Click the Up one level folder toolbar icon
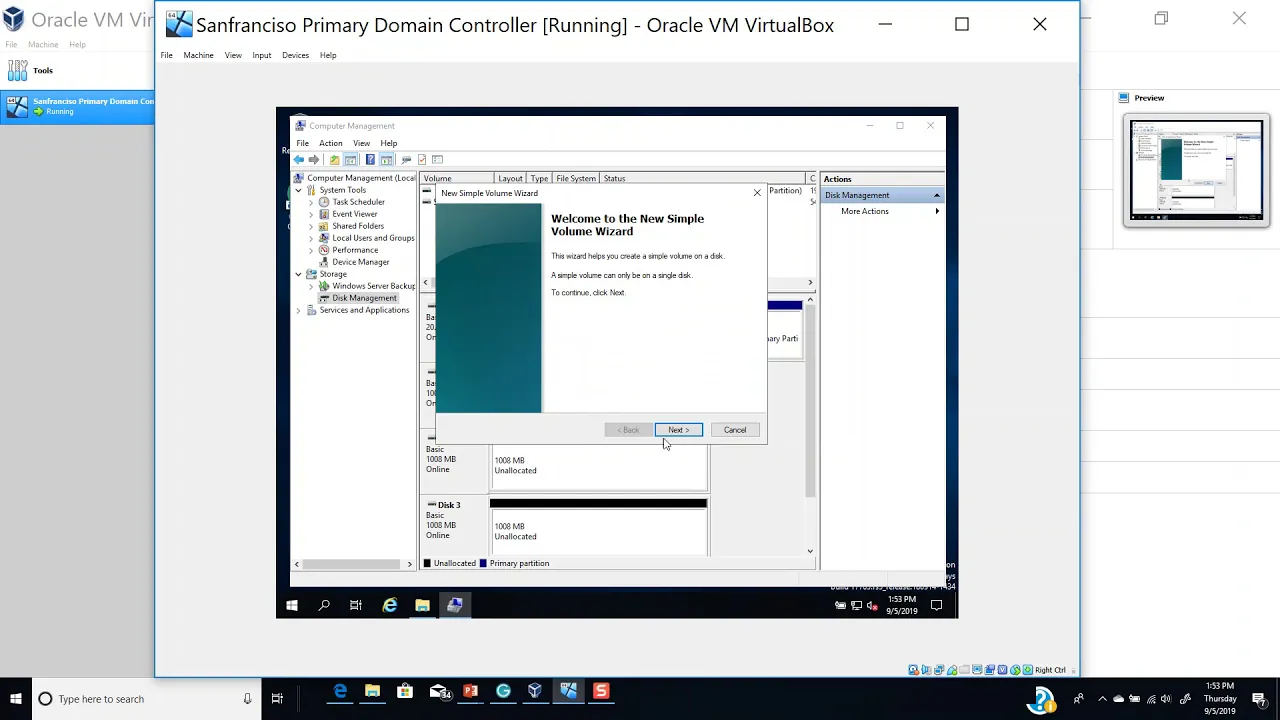The image size is (1280, 720). [334, 160]
